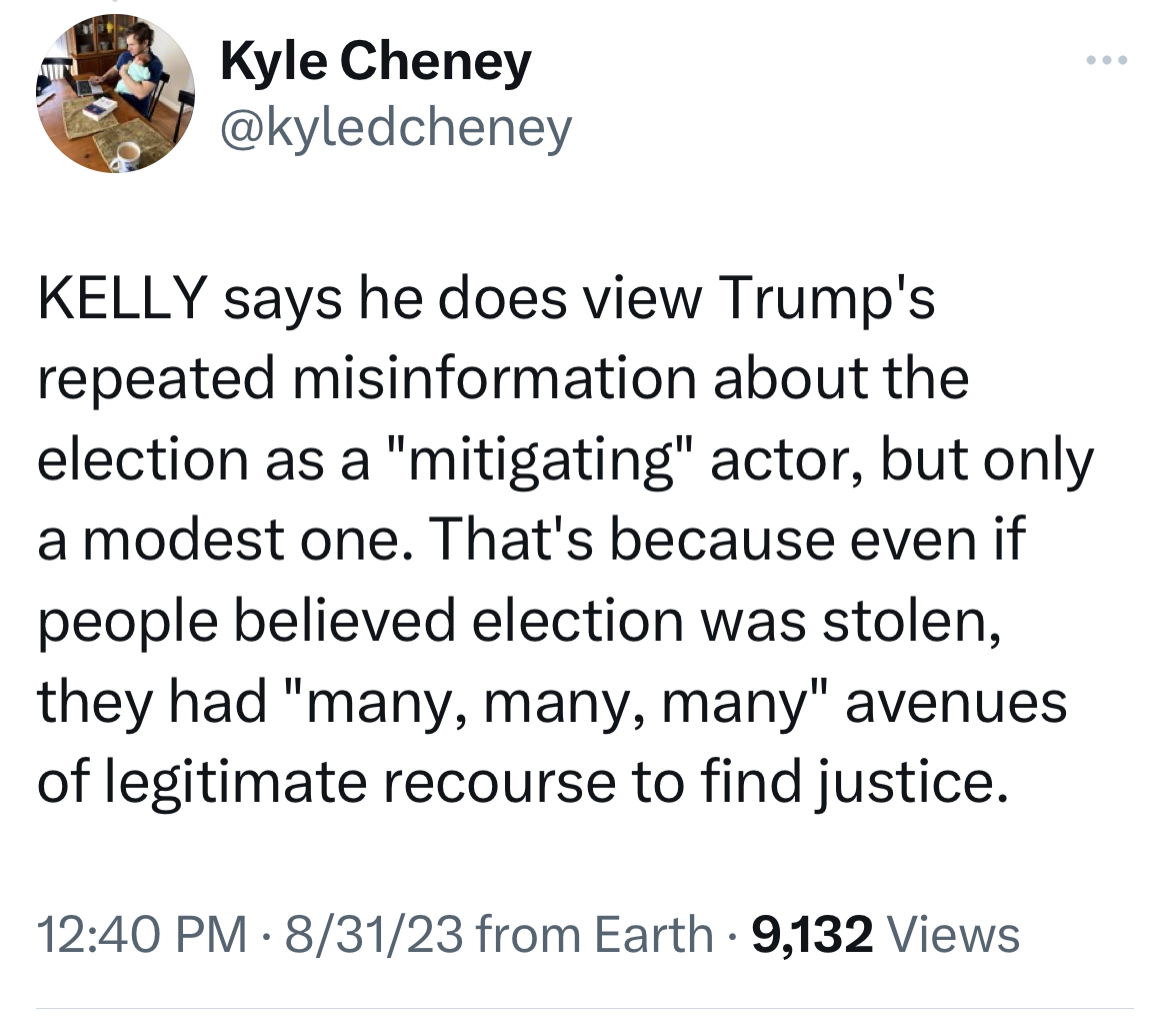View Kyle Cheney's profile picture
Image resolution: width=1170 pixels, height=1016 pixels.
116,93
